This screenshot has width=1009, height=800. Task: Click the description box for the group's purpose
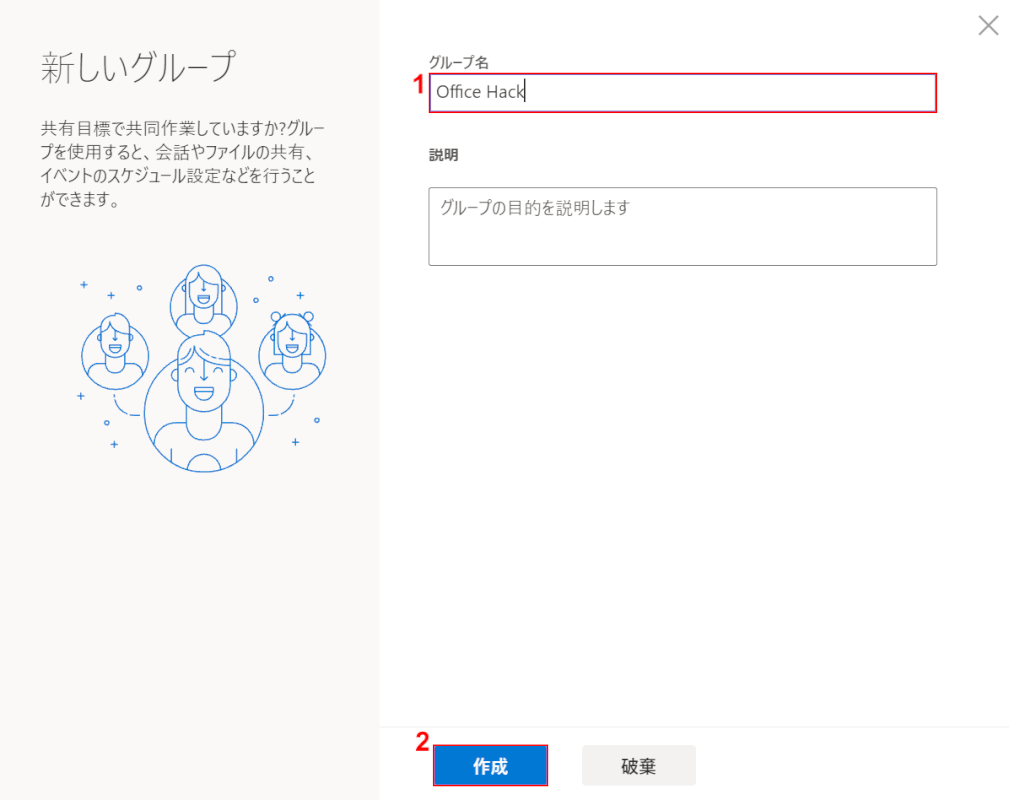pos(683,227)
